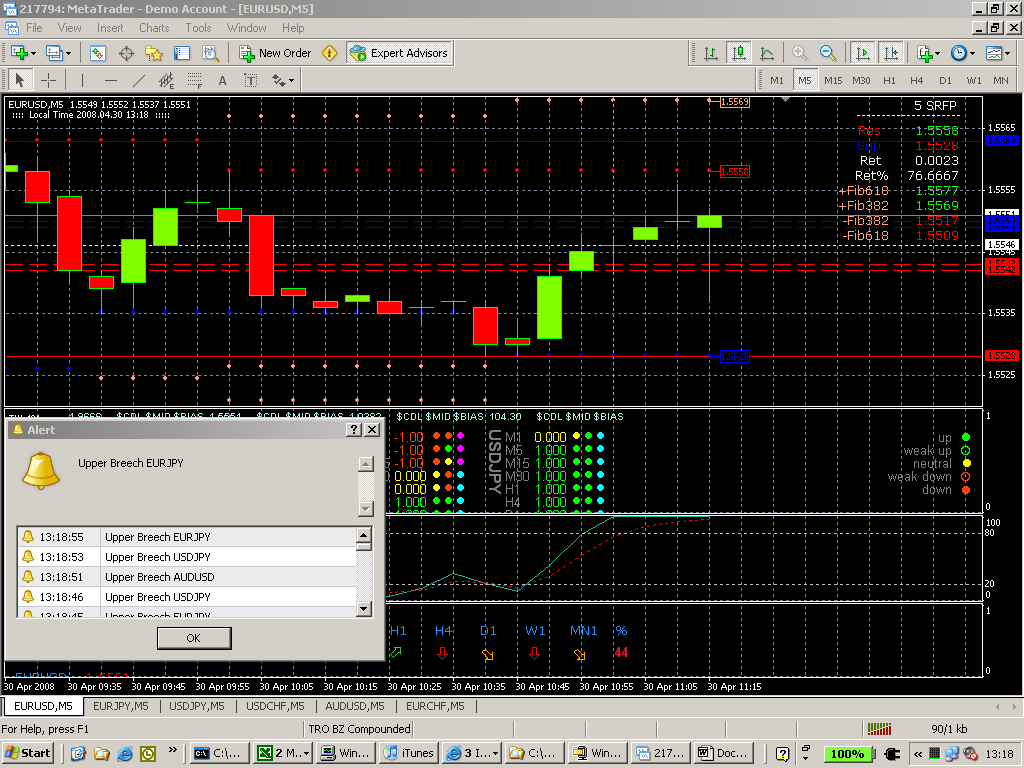This screenshot has width=1024, height=768.
Task: Open iTunes from the taskbar
Action: pyautogui.click(x=409, y=754)
